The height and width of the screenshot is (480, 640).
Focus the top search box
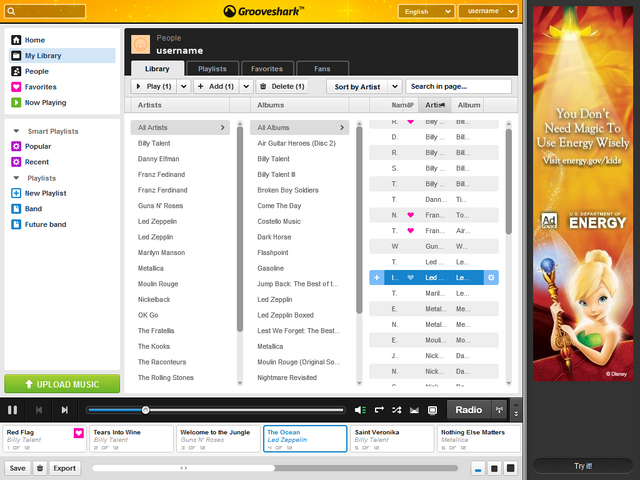(45, 11)
